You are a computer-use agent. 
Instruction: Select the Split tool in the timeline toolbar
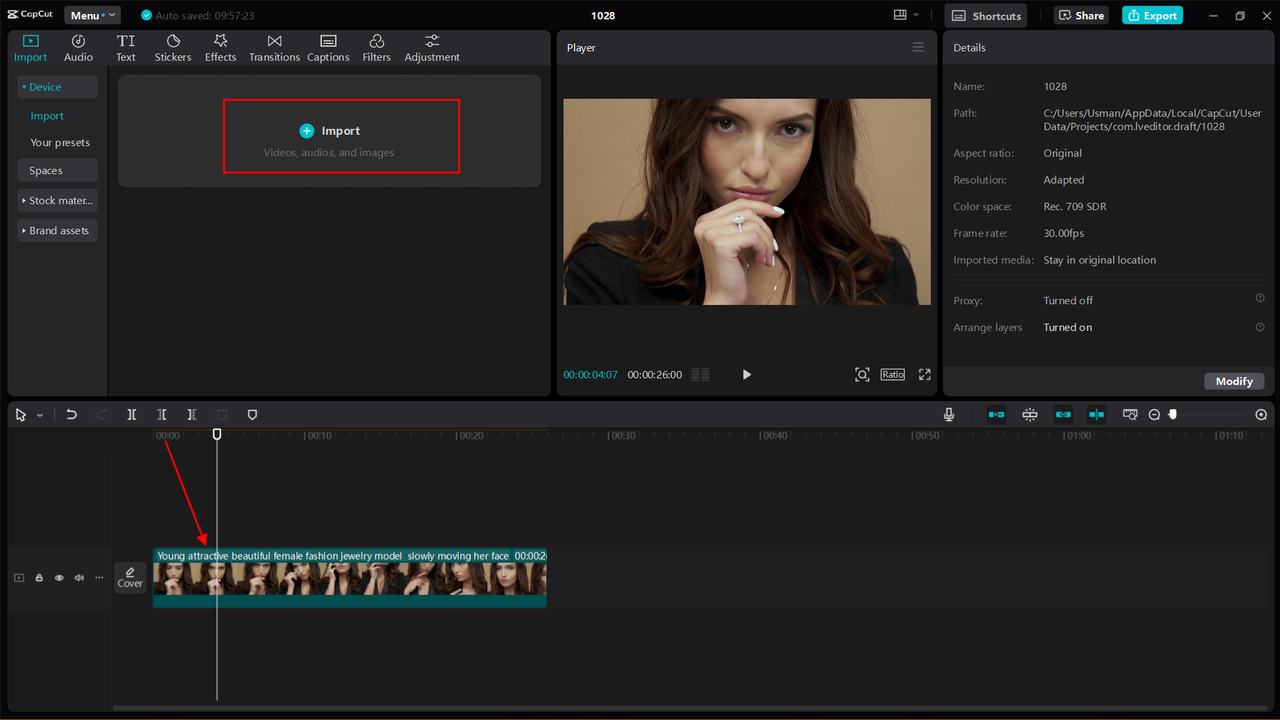coord(131,414)
